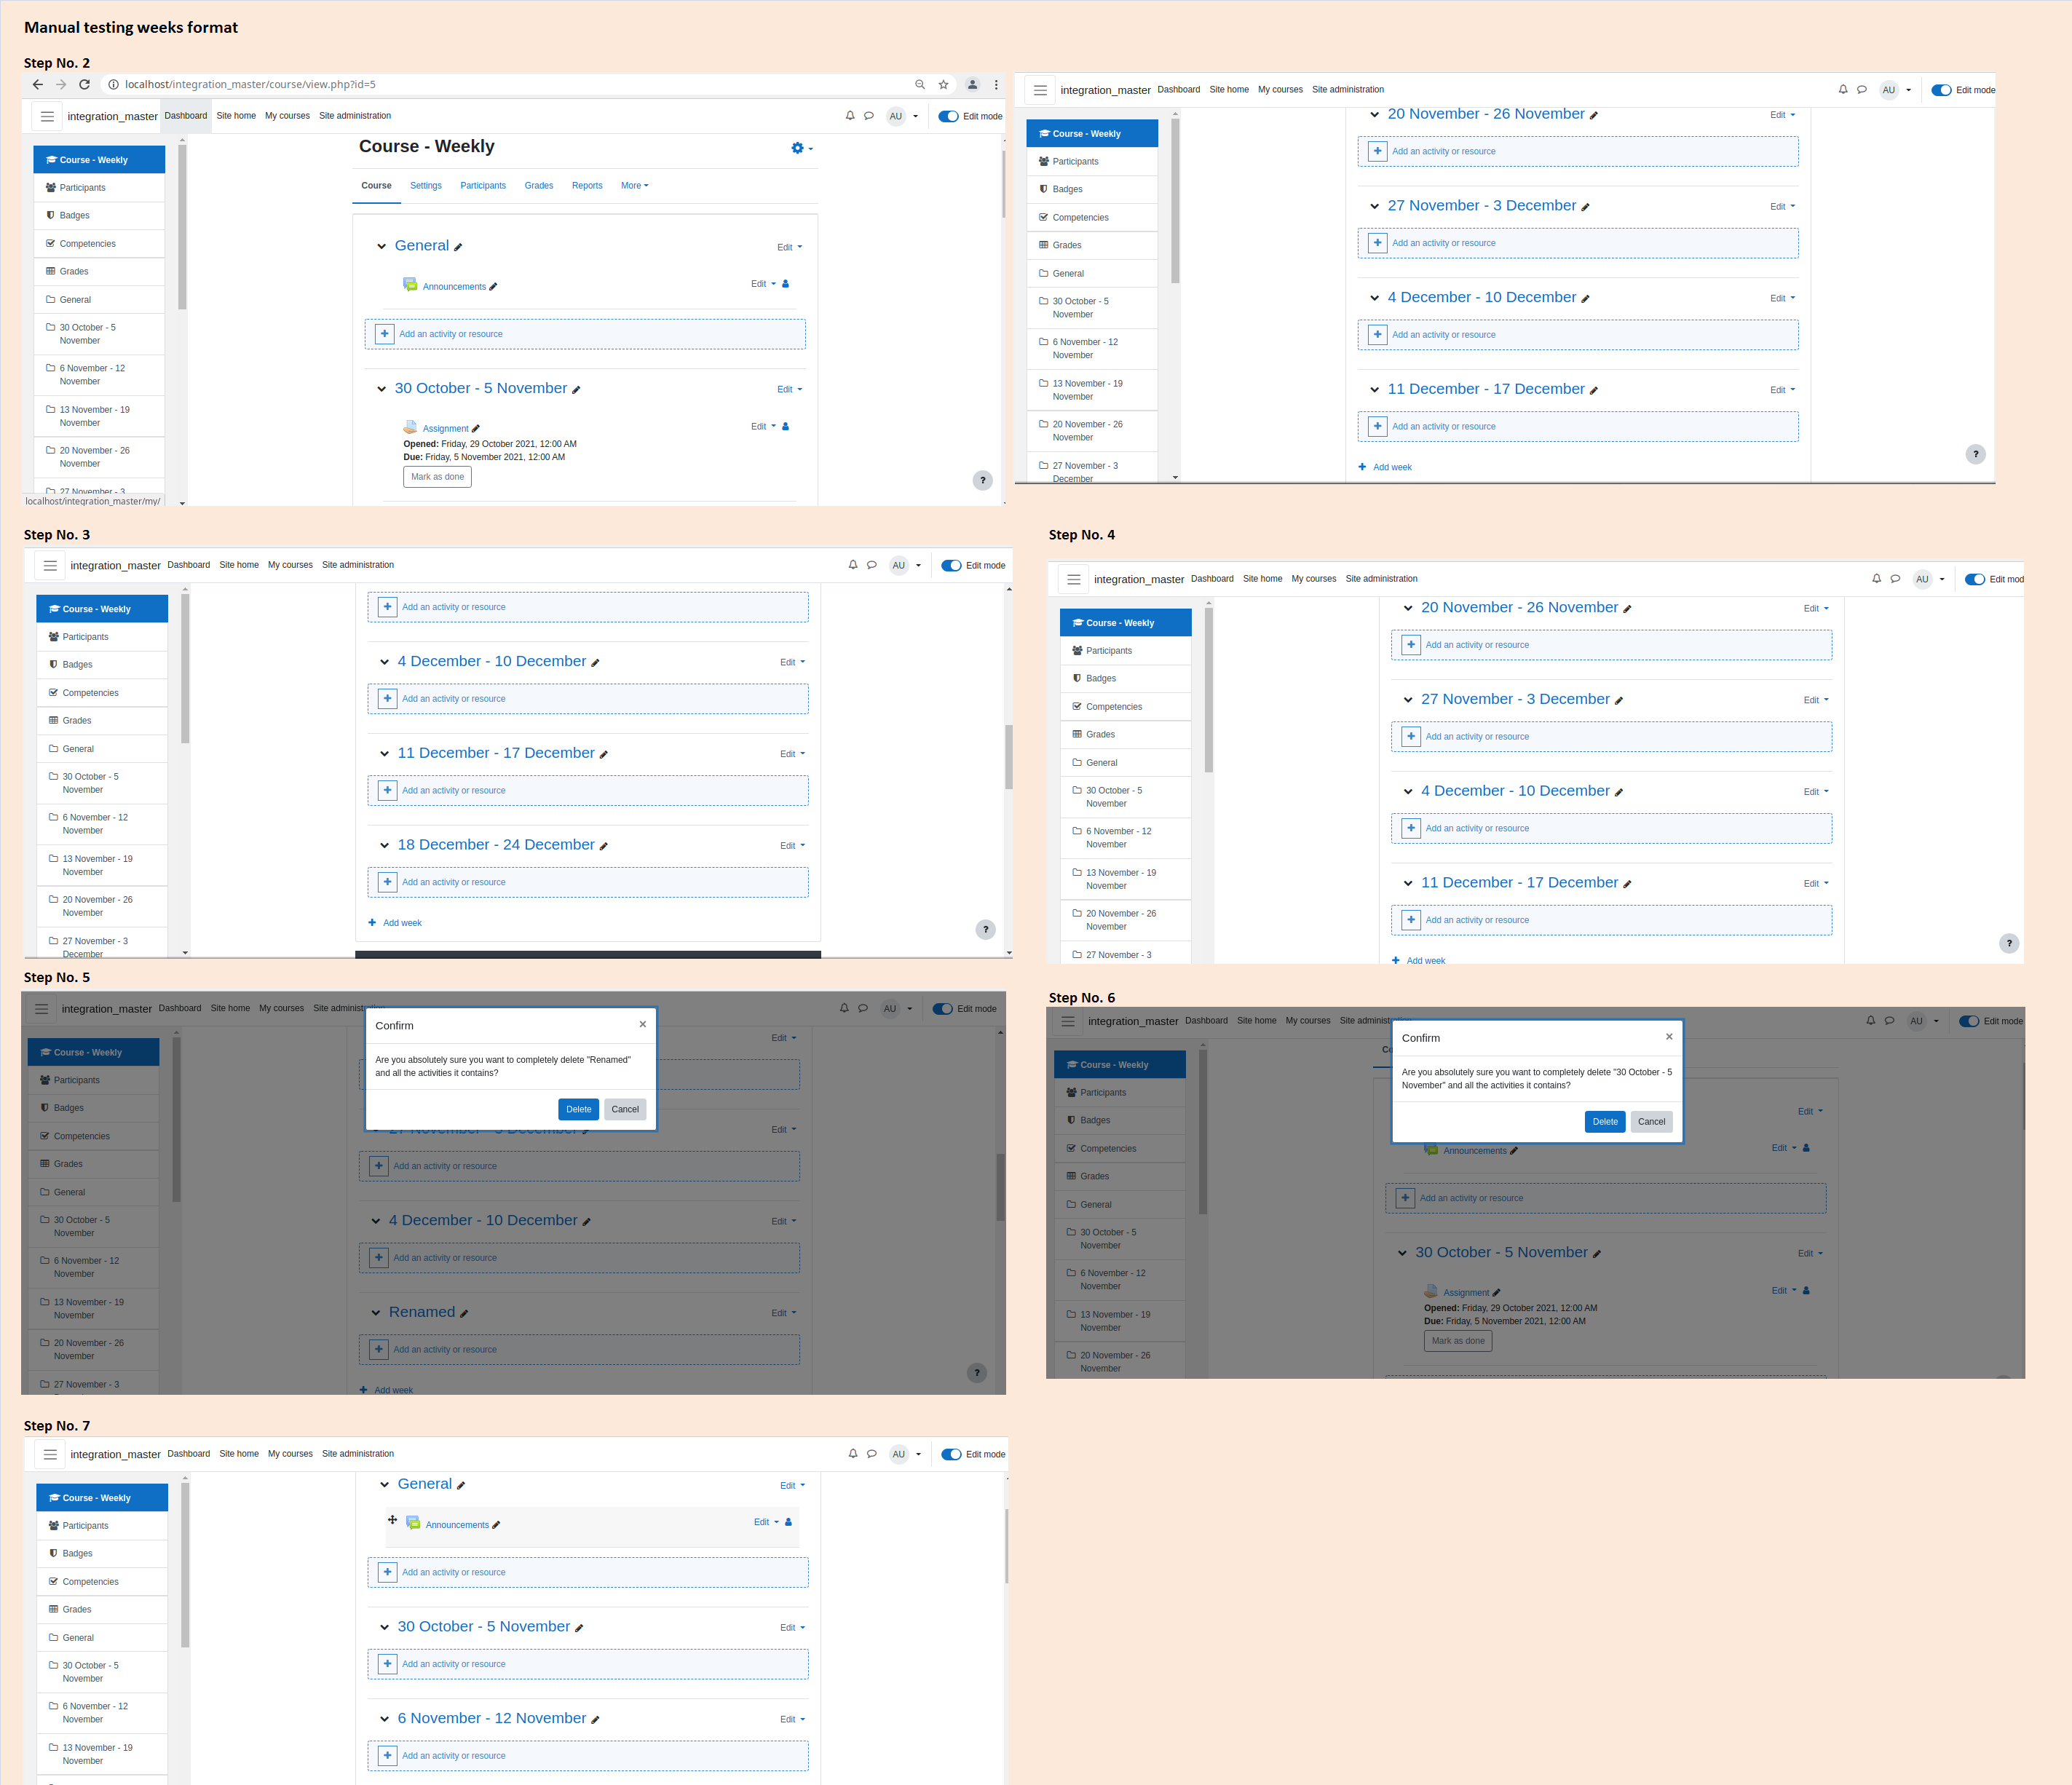Click Add week link in the top-right screenshot
The image size is (2072, 1785).
[x=1392, y=467]
